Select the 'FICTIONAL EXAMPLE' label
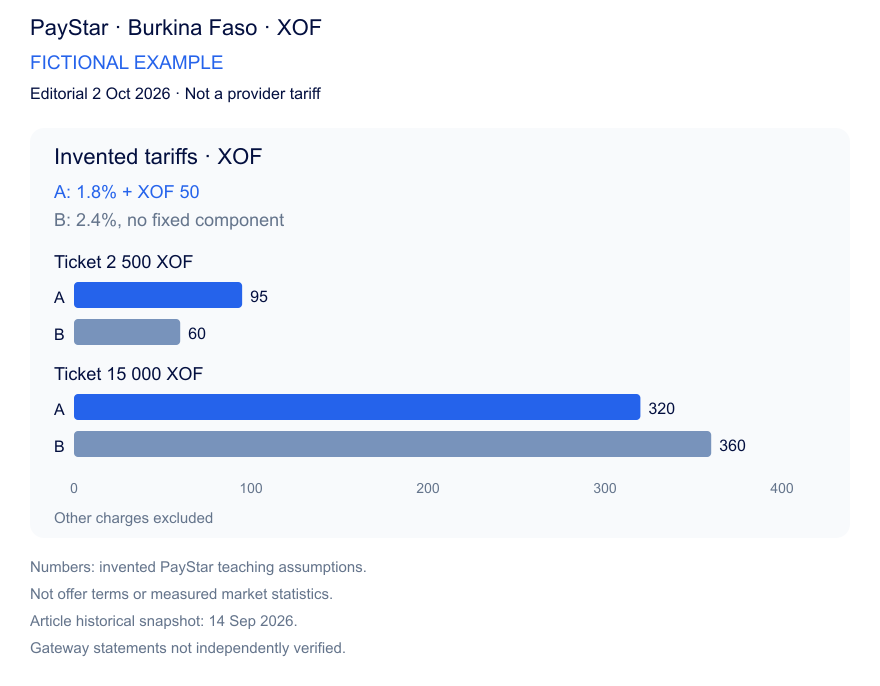This screenshot has height=686, width=880. click(x=126, y=62)
